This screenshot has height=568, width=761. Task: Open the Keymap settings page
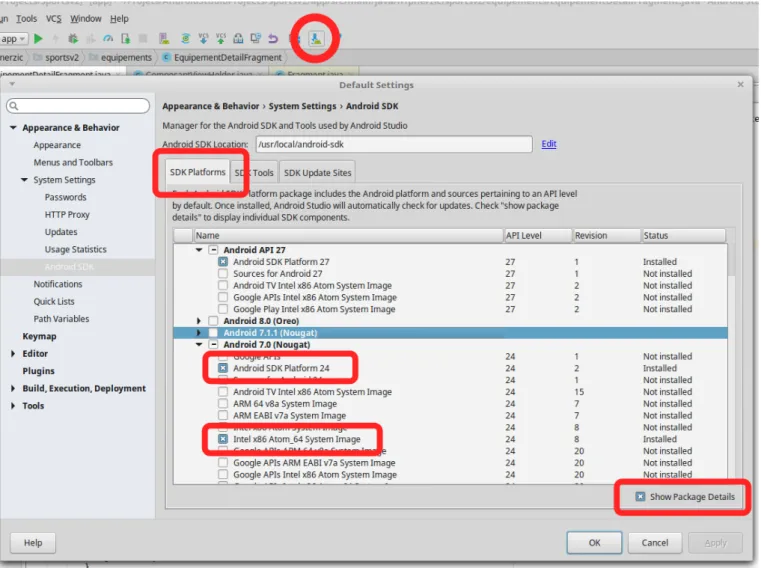pos(39,336)
